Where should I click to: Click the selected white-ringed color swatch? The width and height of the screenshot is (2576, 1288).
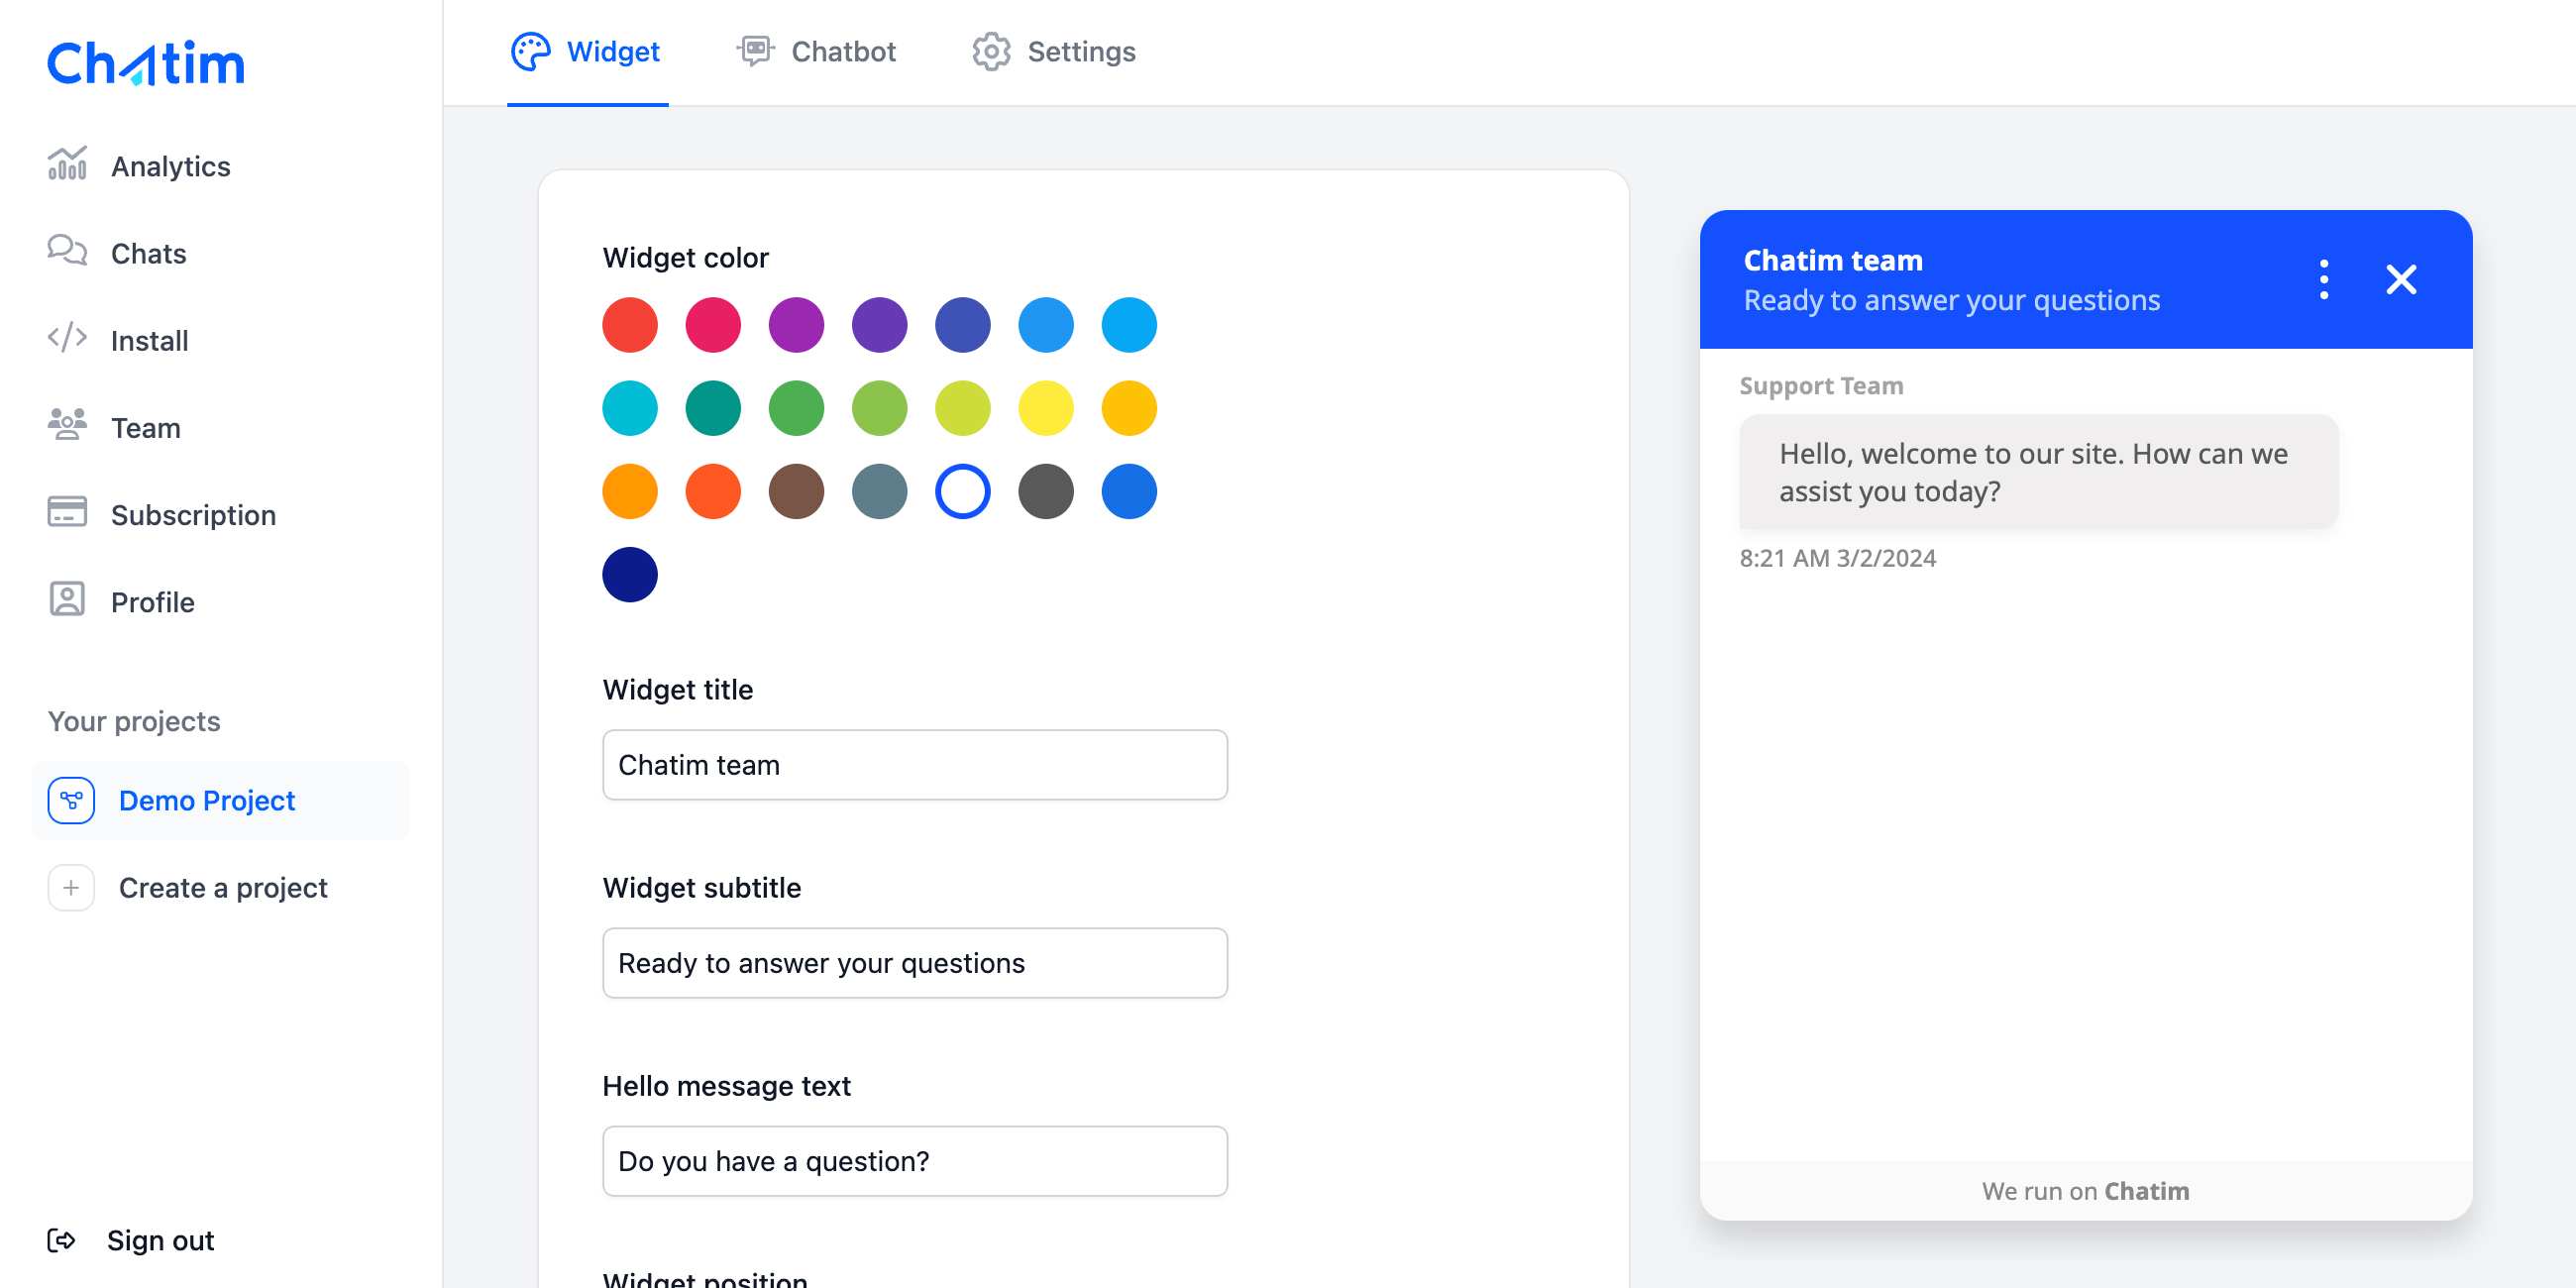(x=963, y=491)
